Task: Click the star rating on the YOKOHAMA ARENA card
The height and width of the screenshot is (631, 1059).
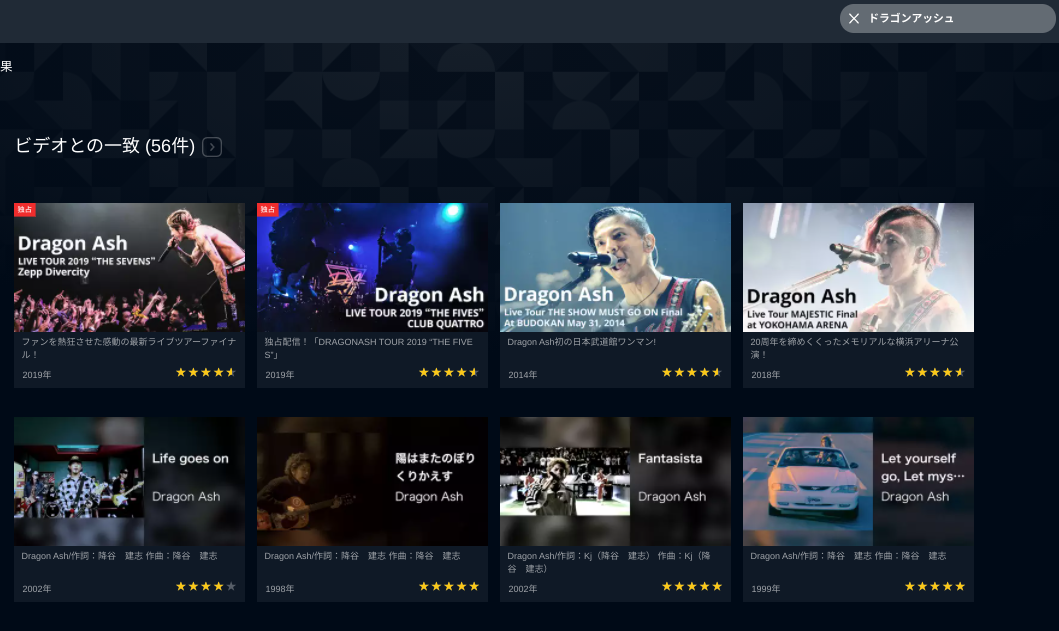Action: click(935, 372)
